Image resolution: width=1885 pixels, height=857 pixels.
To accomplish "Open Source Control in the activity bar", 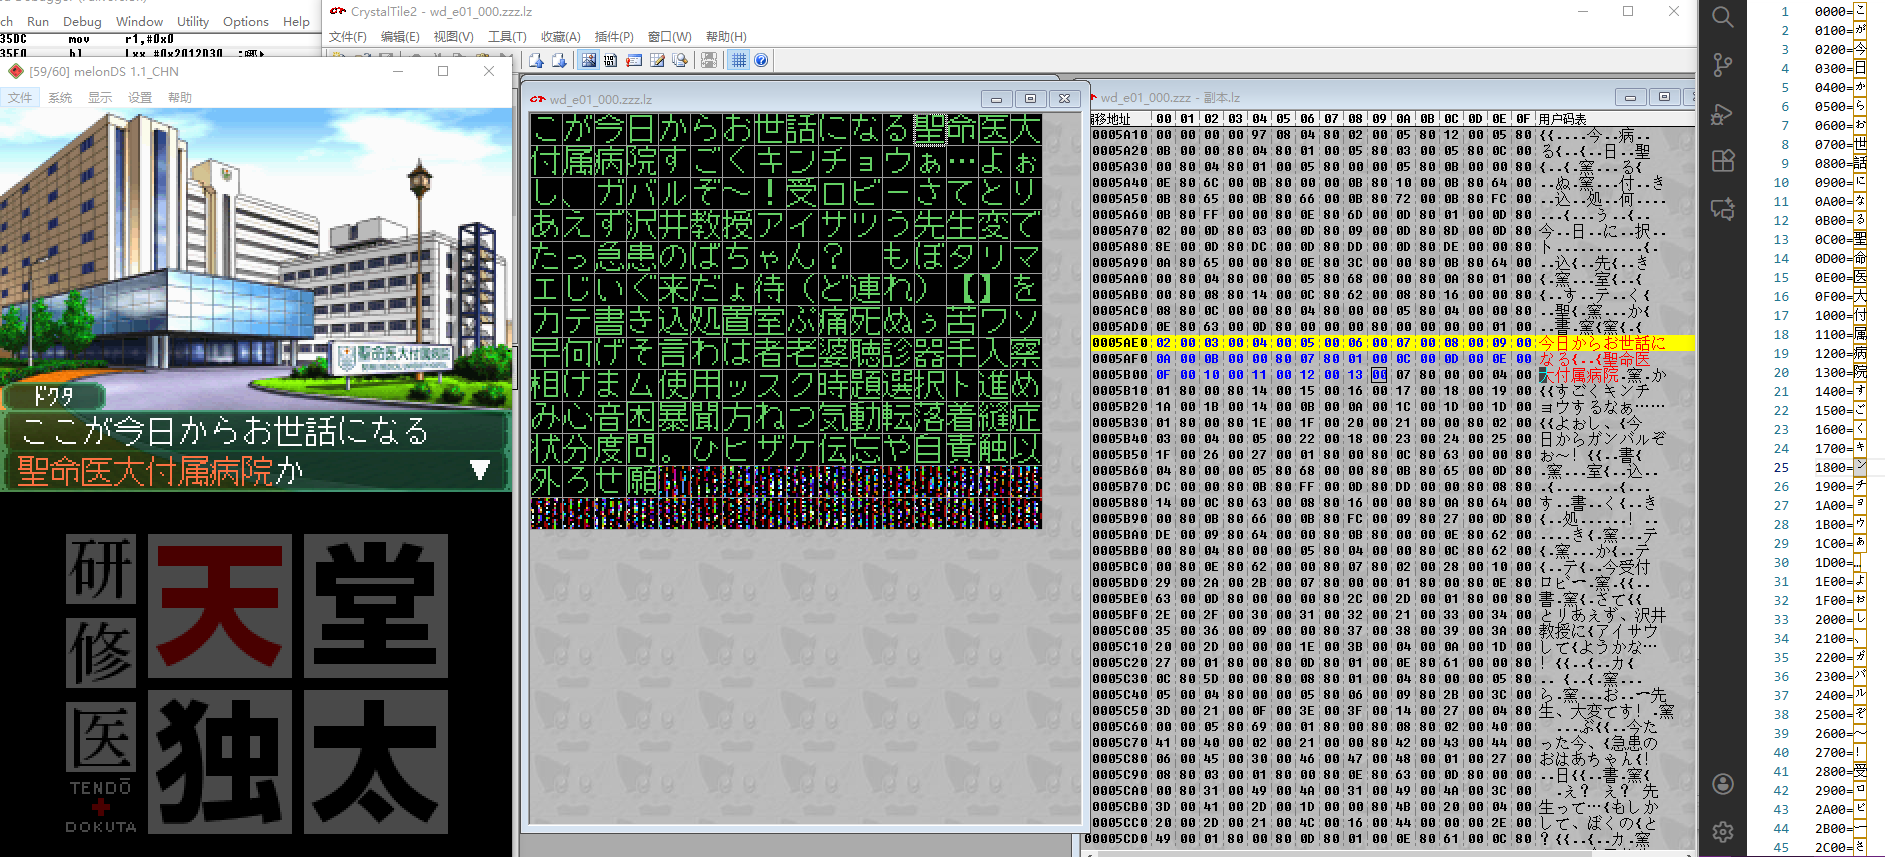I will point(1722,65).
